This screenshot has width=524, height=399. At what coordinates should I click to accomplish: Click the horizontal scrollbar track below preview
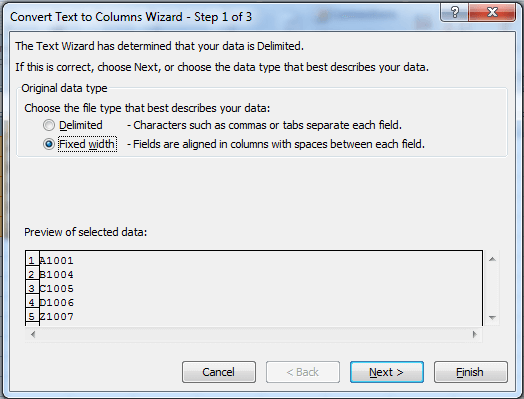pyautogui.click(x=254, y=334)
